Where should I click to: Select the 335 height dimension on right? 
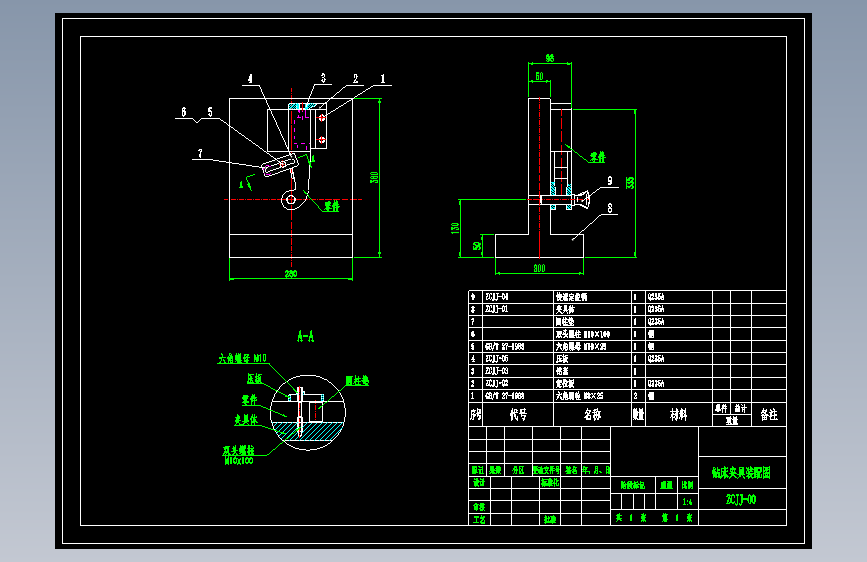click(630, 183)
